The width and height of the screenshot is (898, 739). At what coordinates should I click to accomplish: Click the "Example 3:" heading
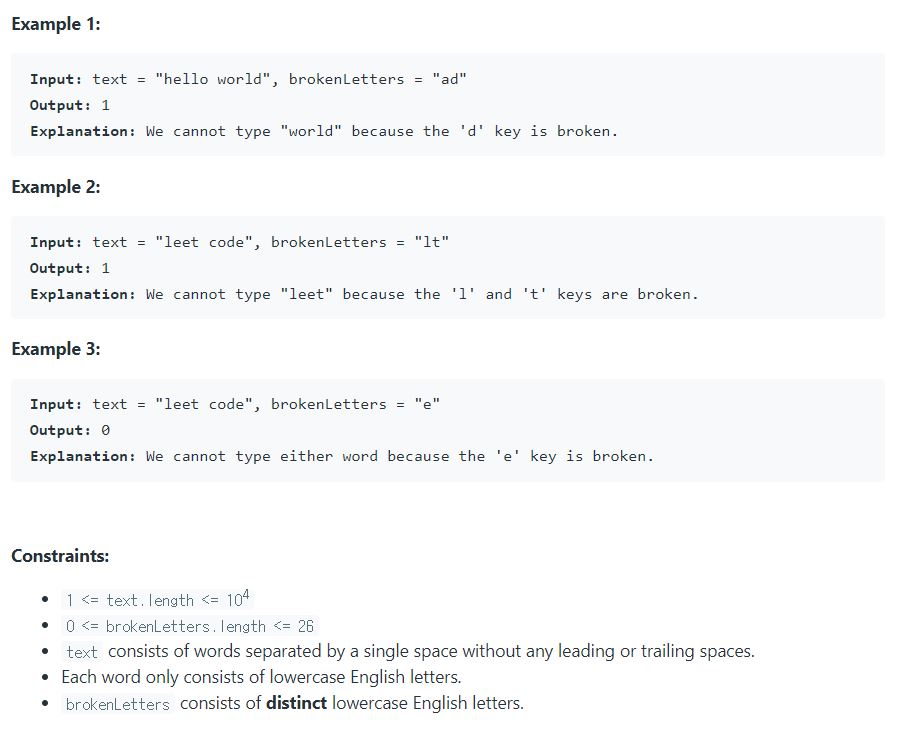(x=56, y=349)
